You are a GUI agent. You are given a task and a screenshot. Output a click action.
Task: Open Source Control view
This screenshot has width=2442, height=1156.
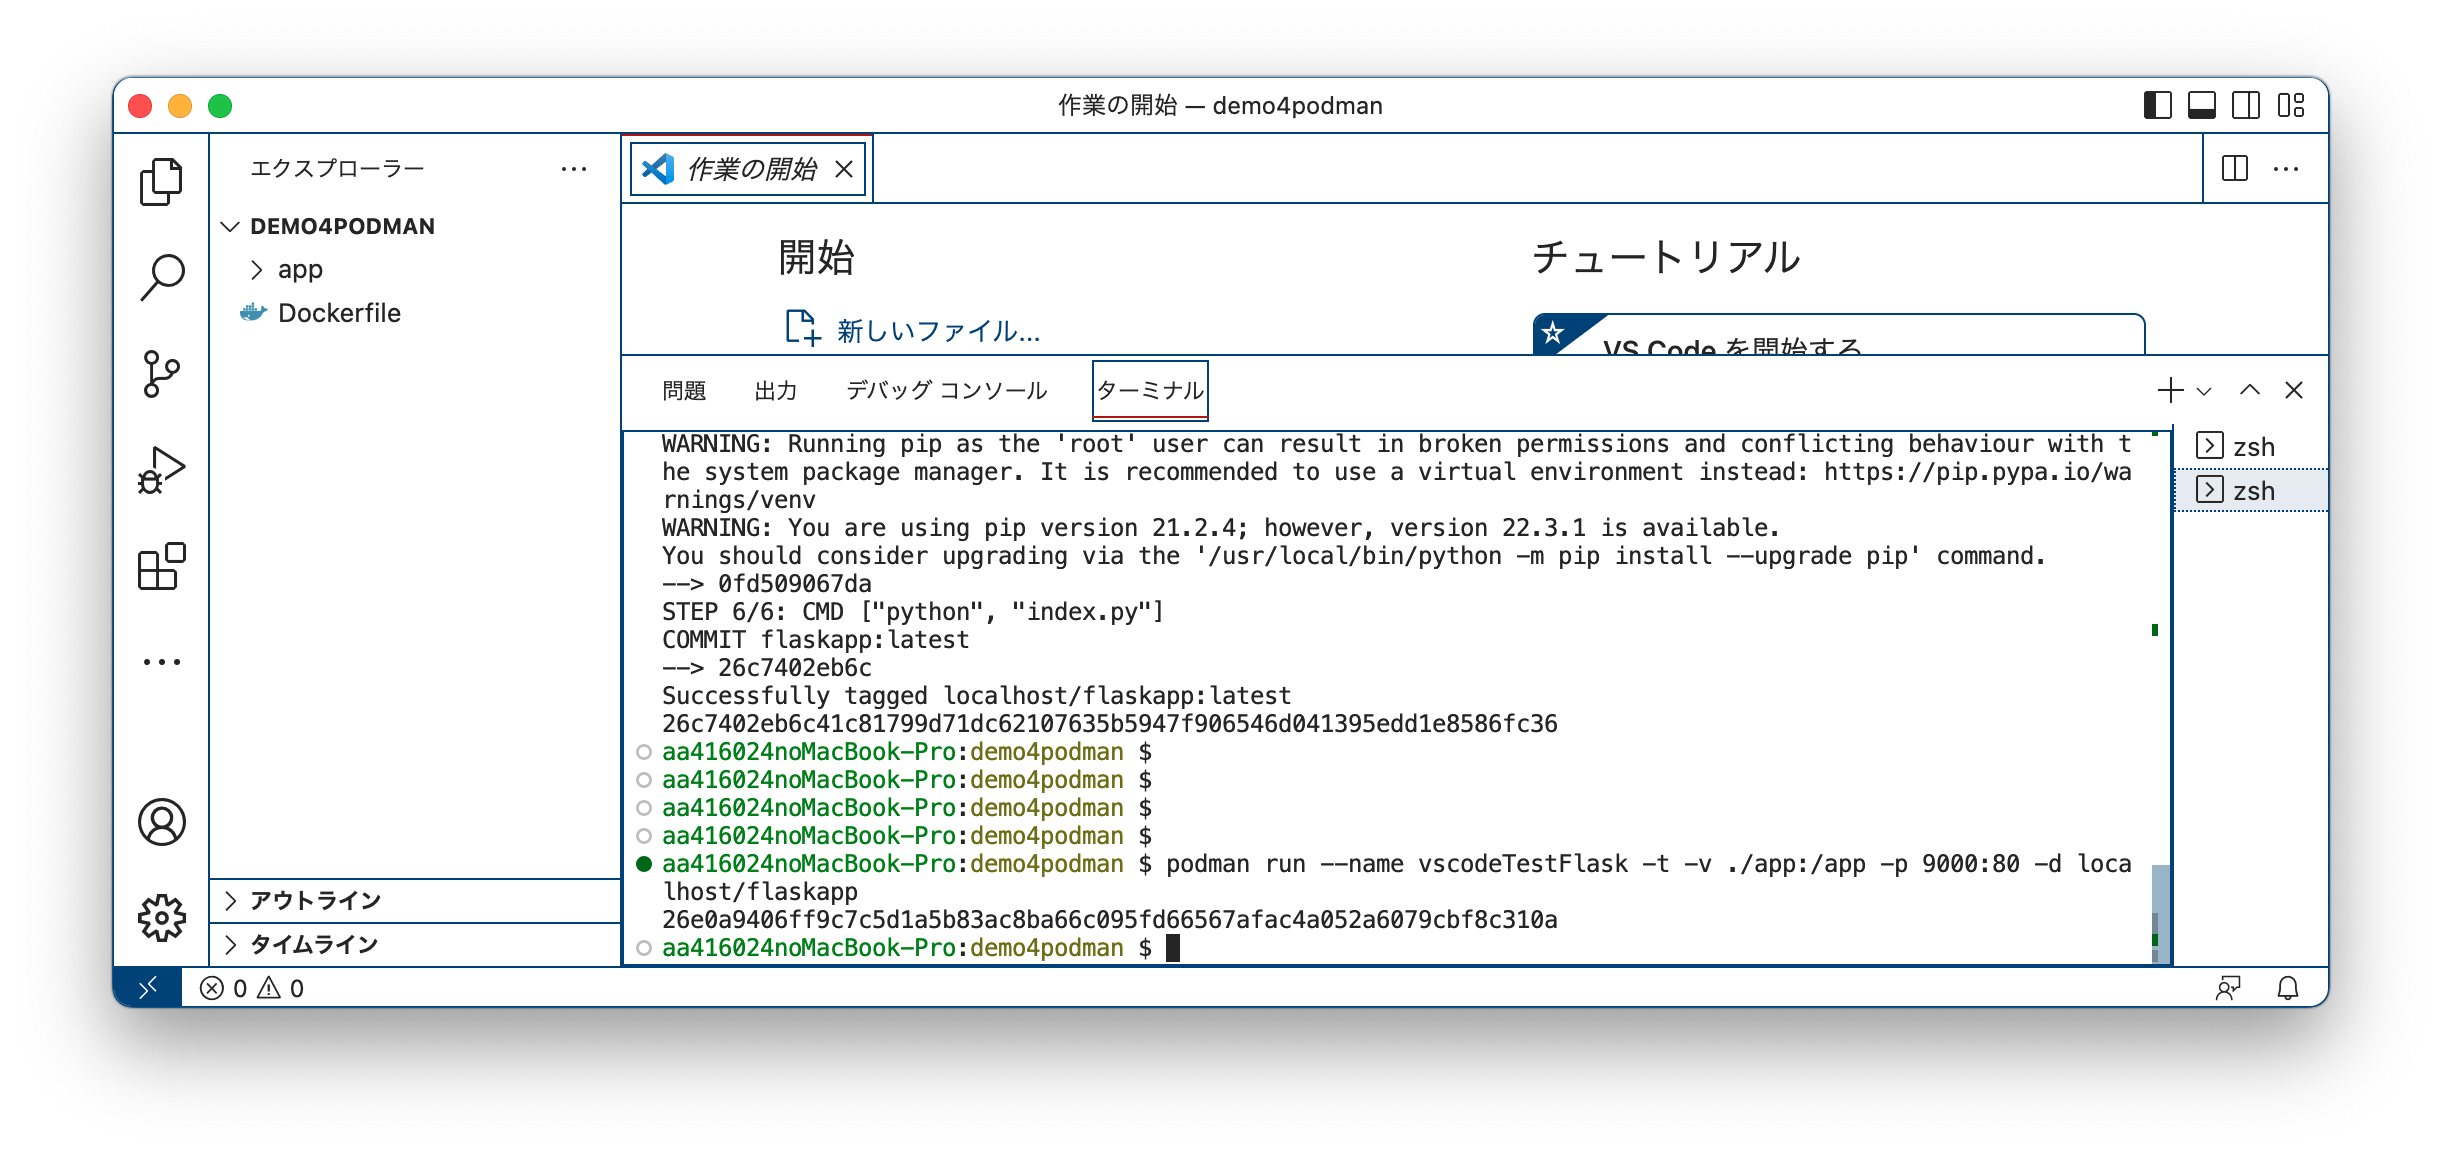tap(161, 371)
